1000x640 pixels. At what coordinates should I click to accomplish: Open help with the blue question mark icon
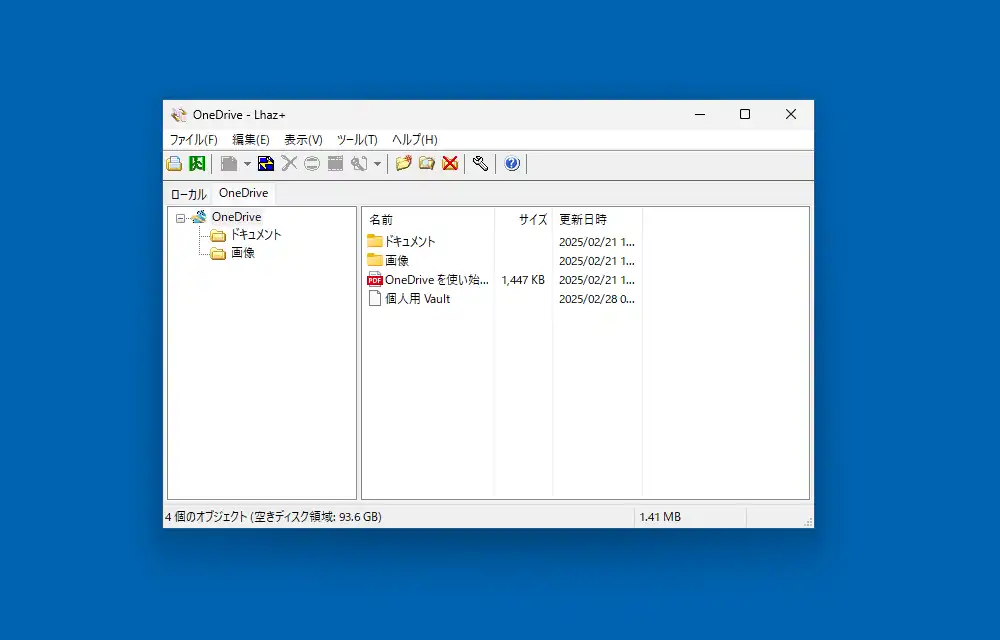[x=512, y=164]
